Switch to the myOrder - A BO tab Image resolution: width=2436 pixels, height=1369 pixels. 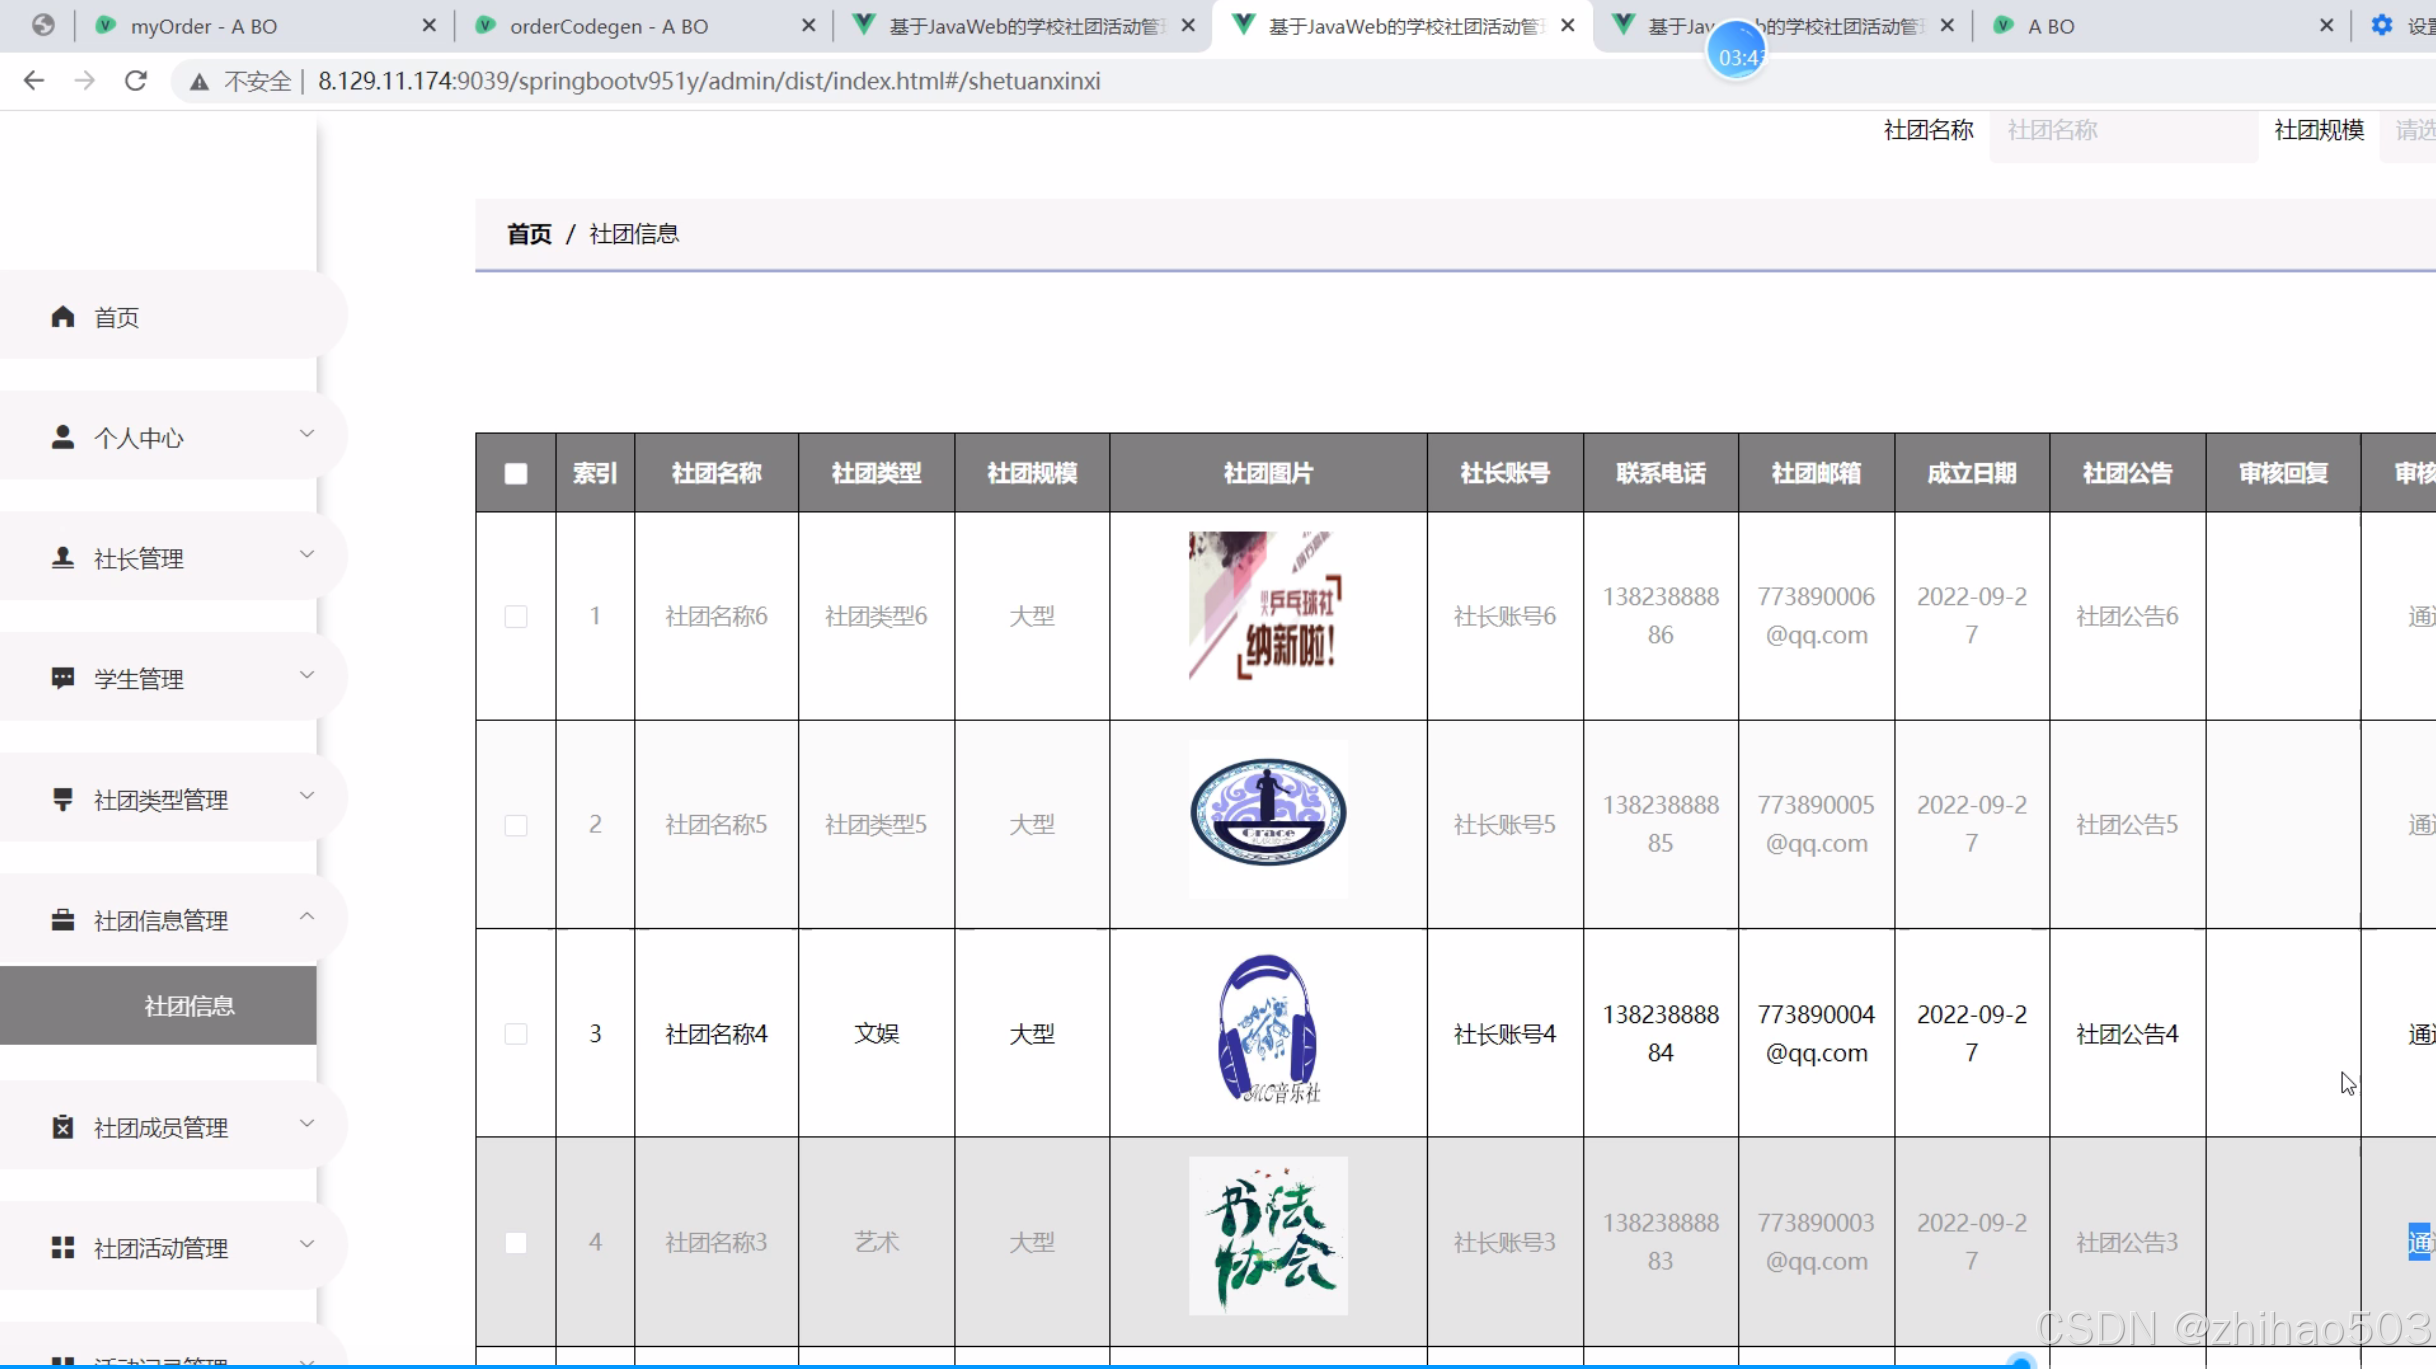pyautogui.click(x=204, y=26)
